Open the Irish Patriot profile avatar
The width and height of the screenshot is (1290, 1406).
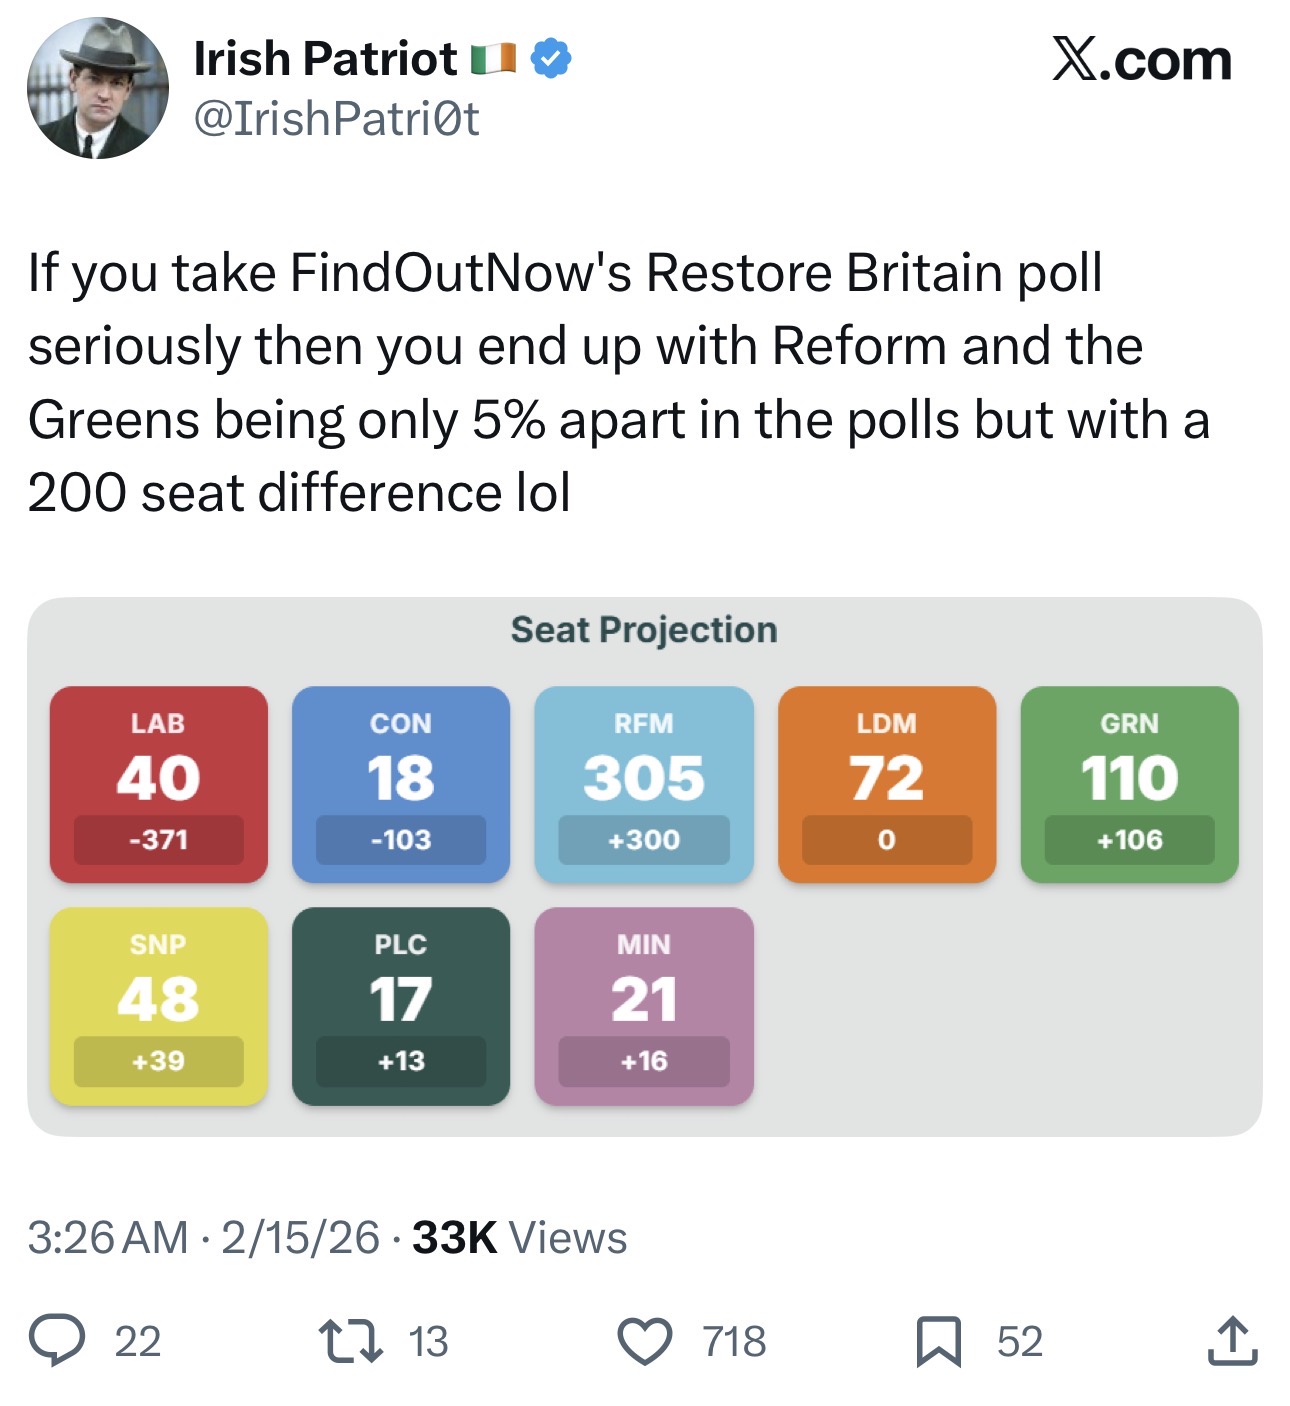tap(98, 88)
